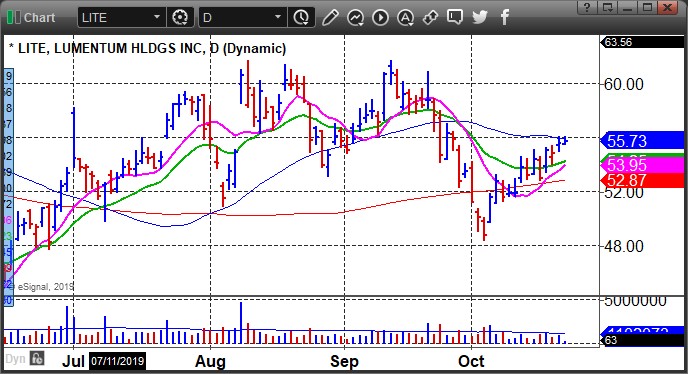Expand the D interval dropdown arrow
688x374 pixels.
pyautogui.click(x=278, y=18)
